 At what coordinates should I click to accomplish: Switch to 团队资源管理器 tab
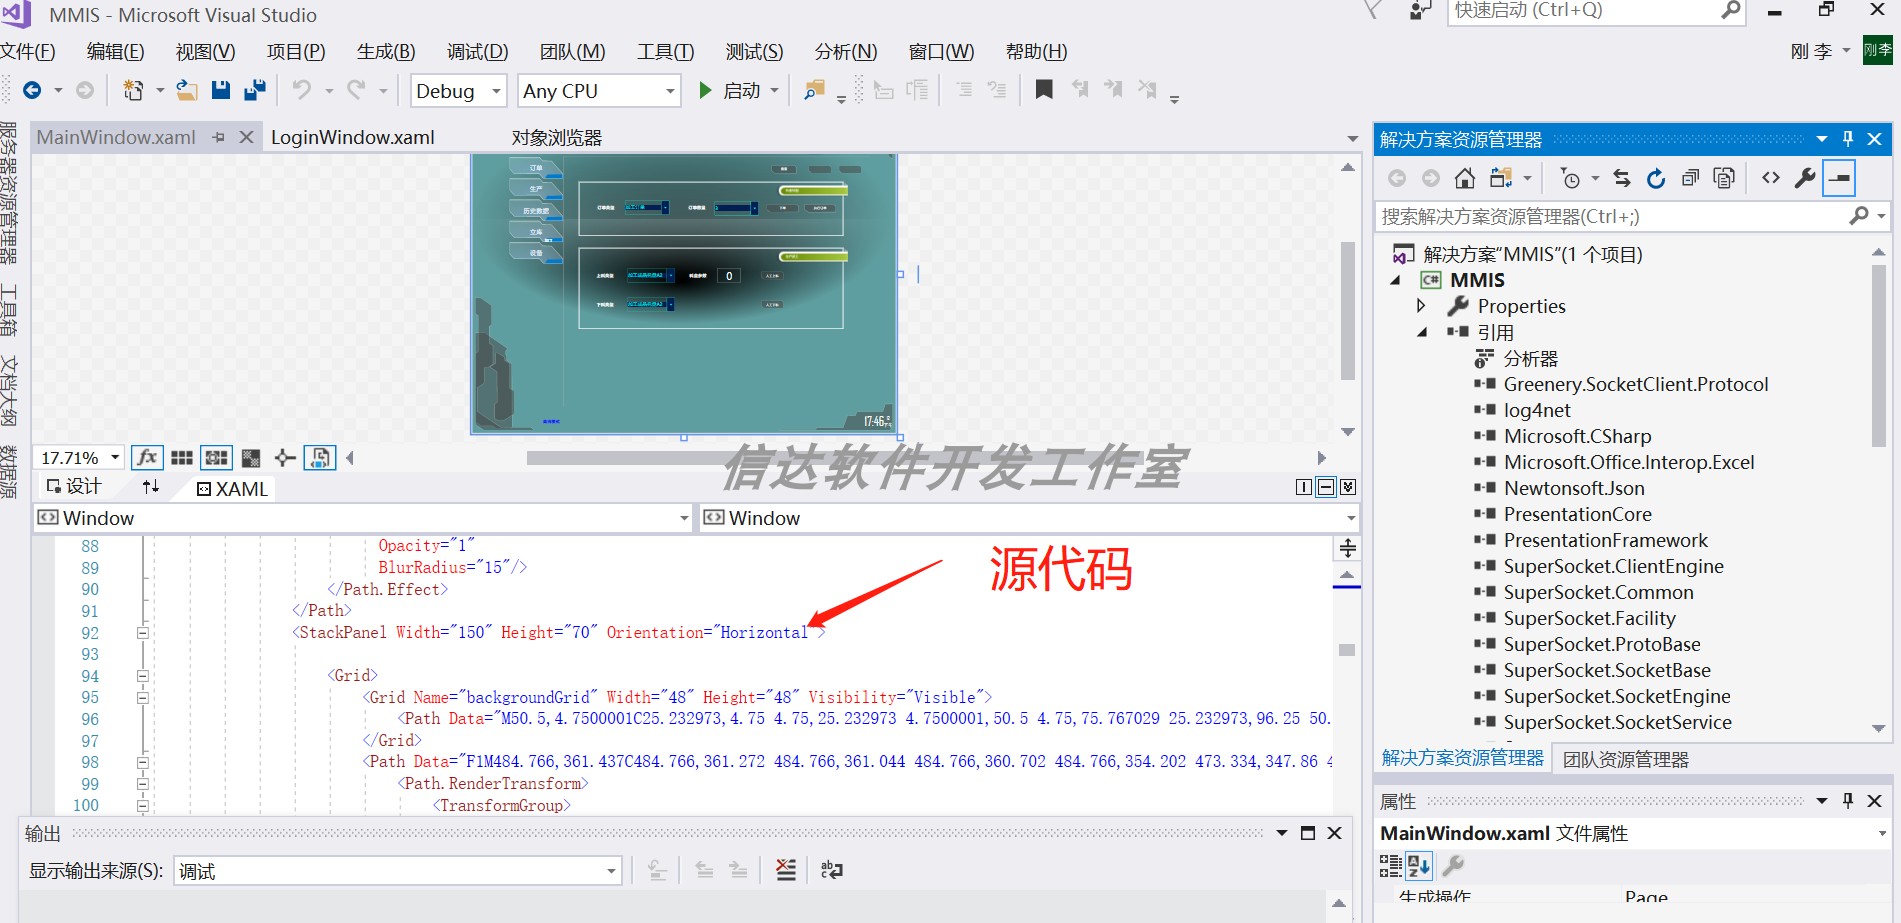pyautogui.click(x=1626, y=759)
